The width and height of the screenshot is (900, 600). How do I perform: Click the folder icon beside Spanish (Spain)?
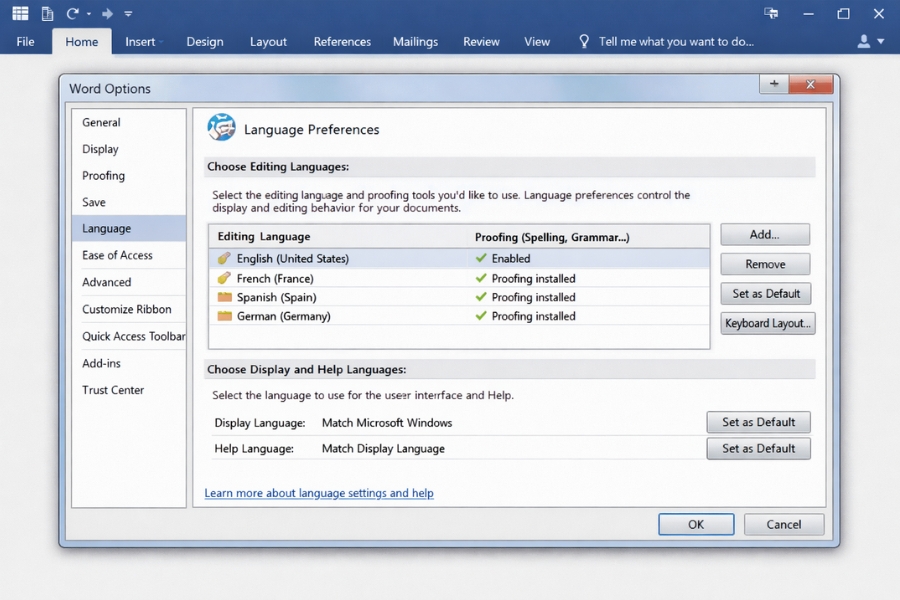click(x=224, y=297)
